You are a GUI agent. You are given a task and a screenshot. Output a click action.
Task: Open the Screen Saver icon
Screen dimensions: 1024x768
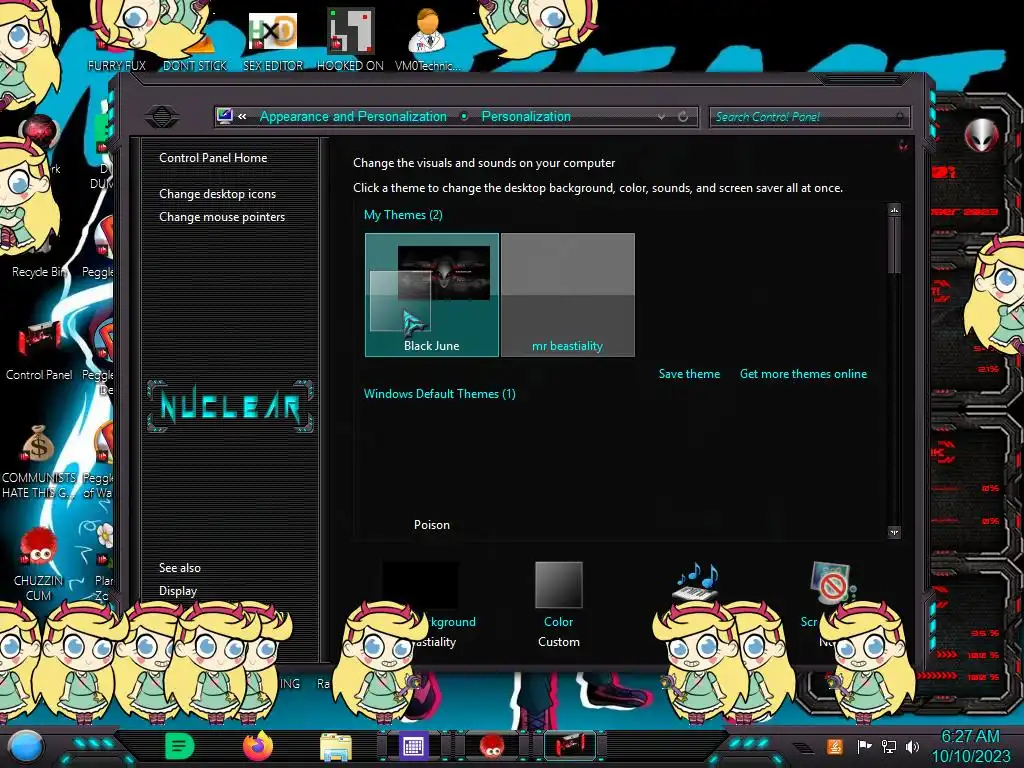(x=831, y=583)
